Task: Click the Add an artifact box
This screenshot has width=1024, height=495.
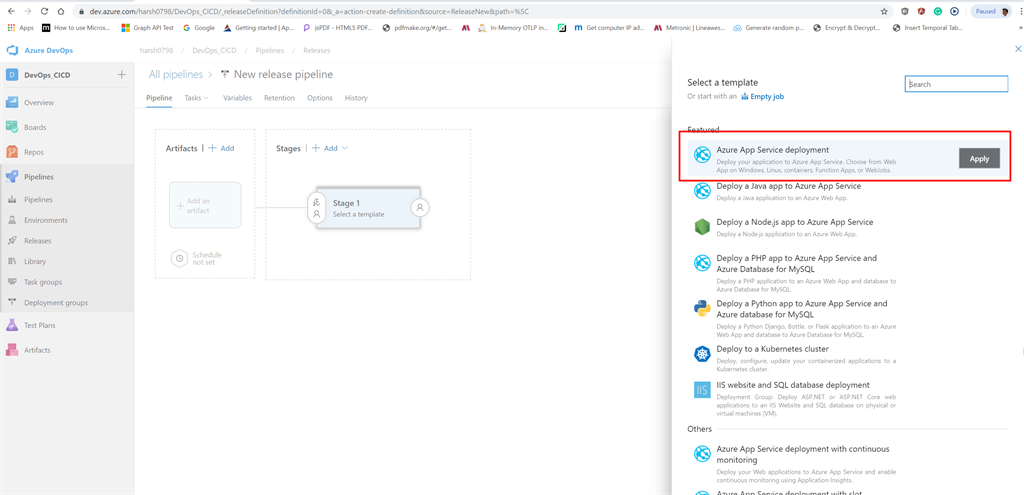Action: (205, 205)
